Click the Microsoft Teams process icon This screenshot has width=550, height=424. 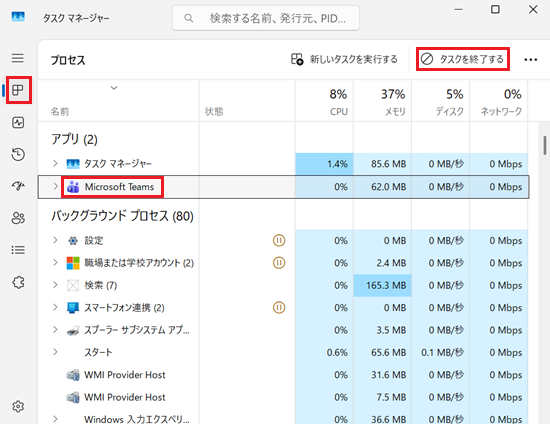pos(73,187)
